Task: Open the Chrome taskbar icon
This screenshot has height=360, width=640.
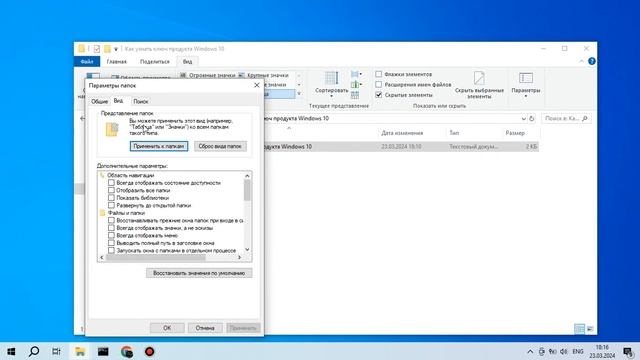Action: tap(127, 351)
